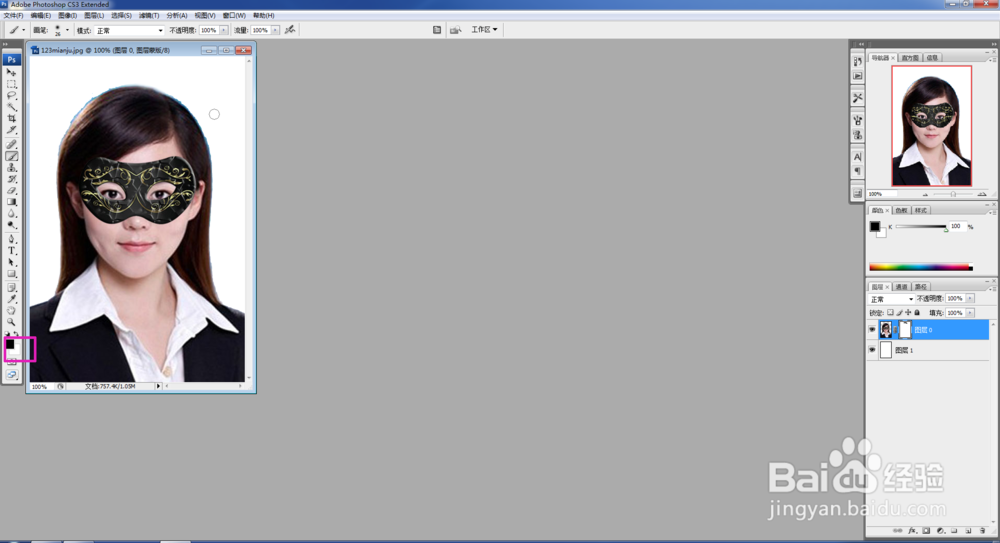Open the layer blend mode 正常 dropdown
Image resolution: width=1000 pixels, height=543 pixels.
(892, 299)
